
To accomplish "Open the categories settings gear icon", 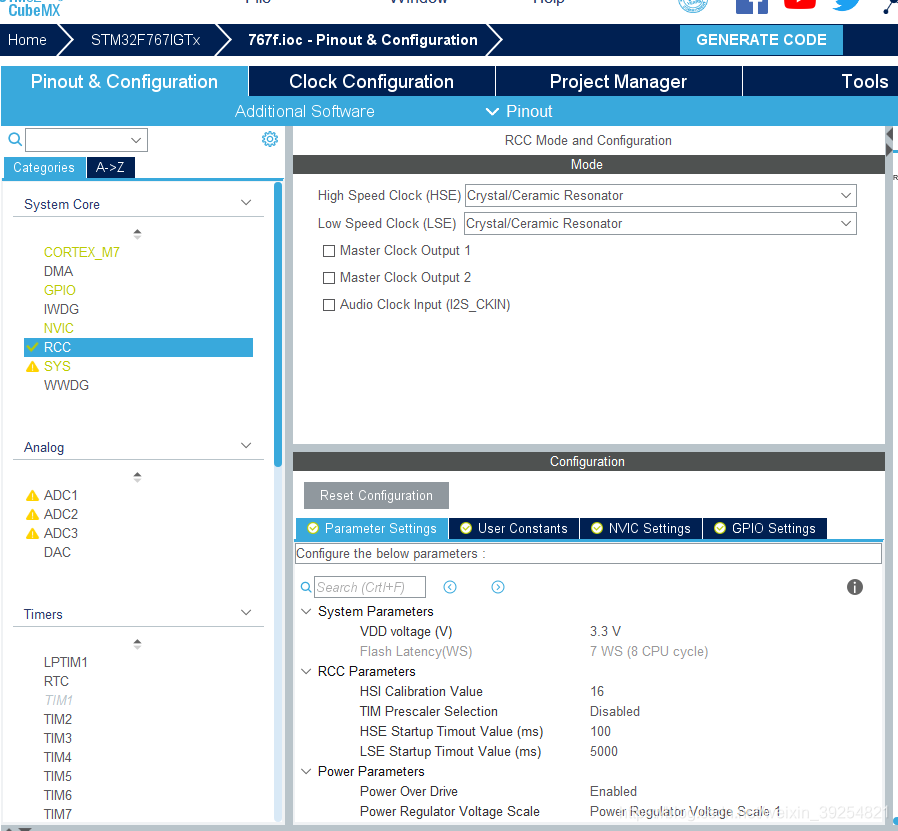I will 270,139.
